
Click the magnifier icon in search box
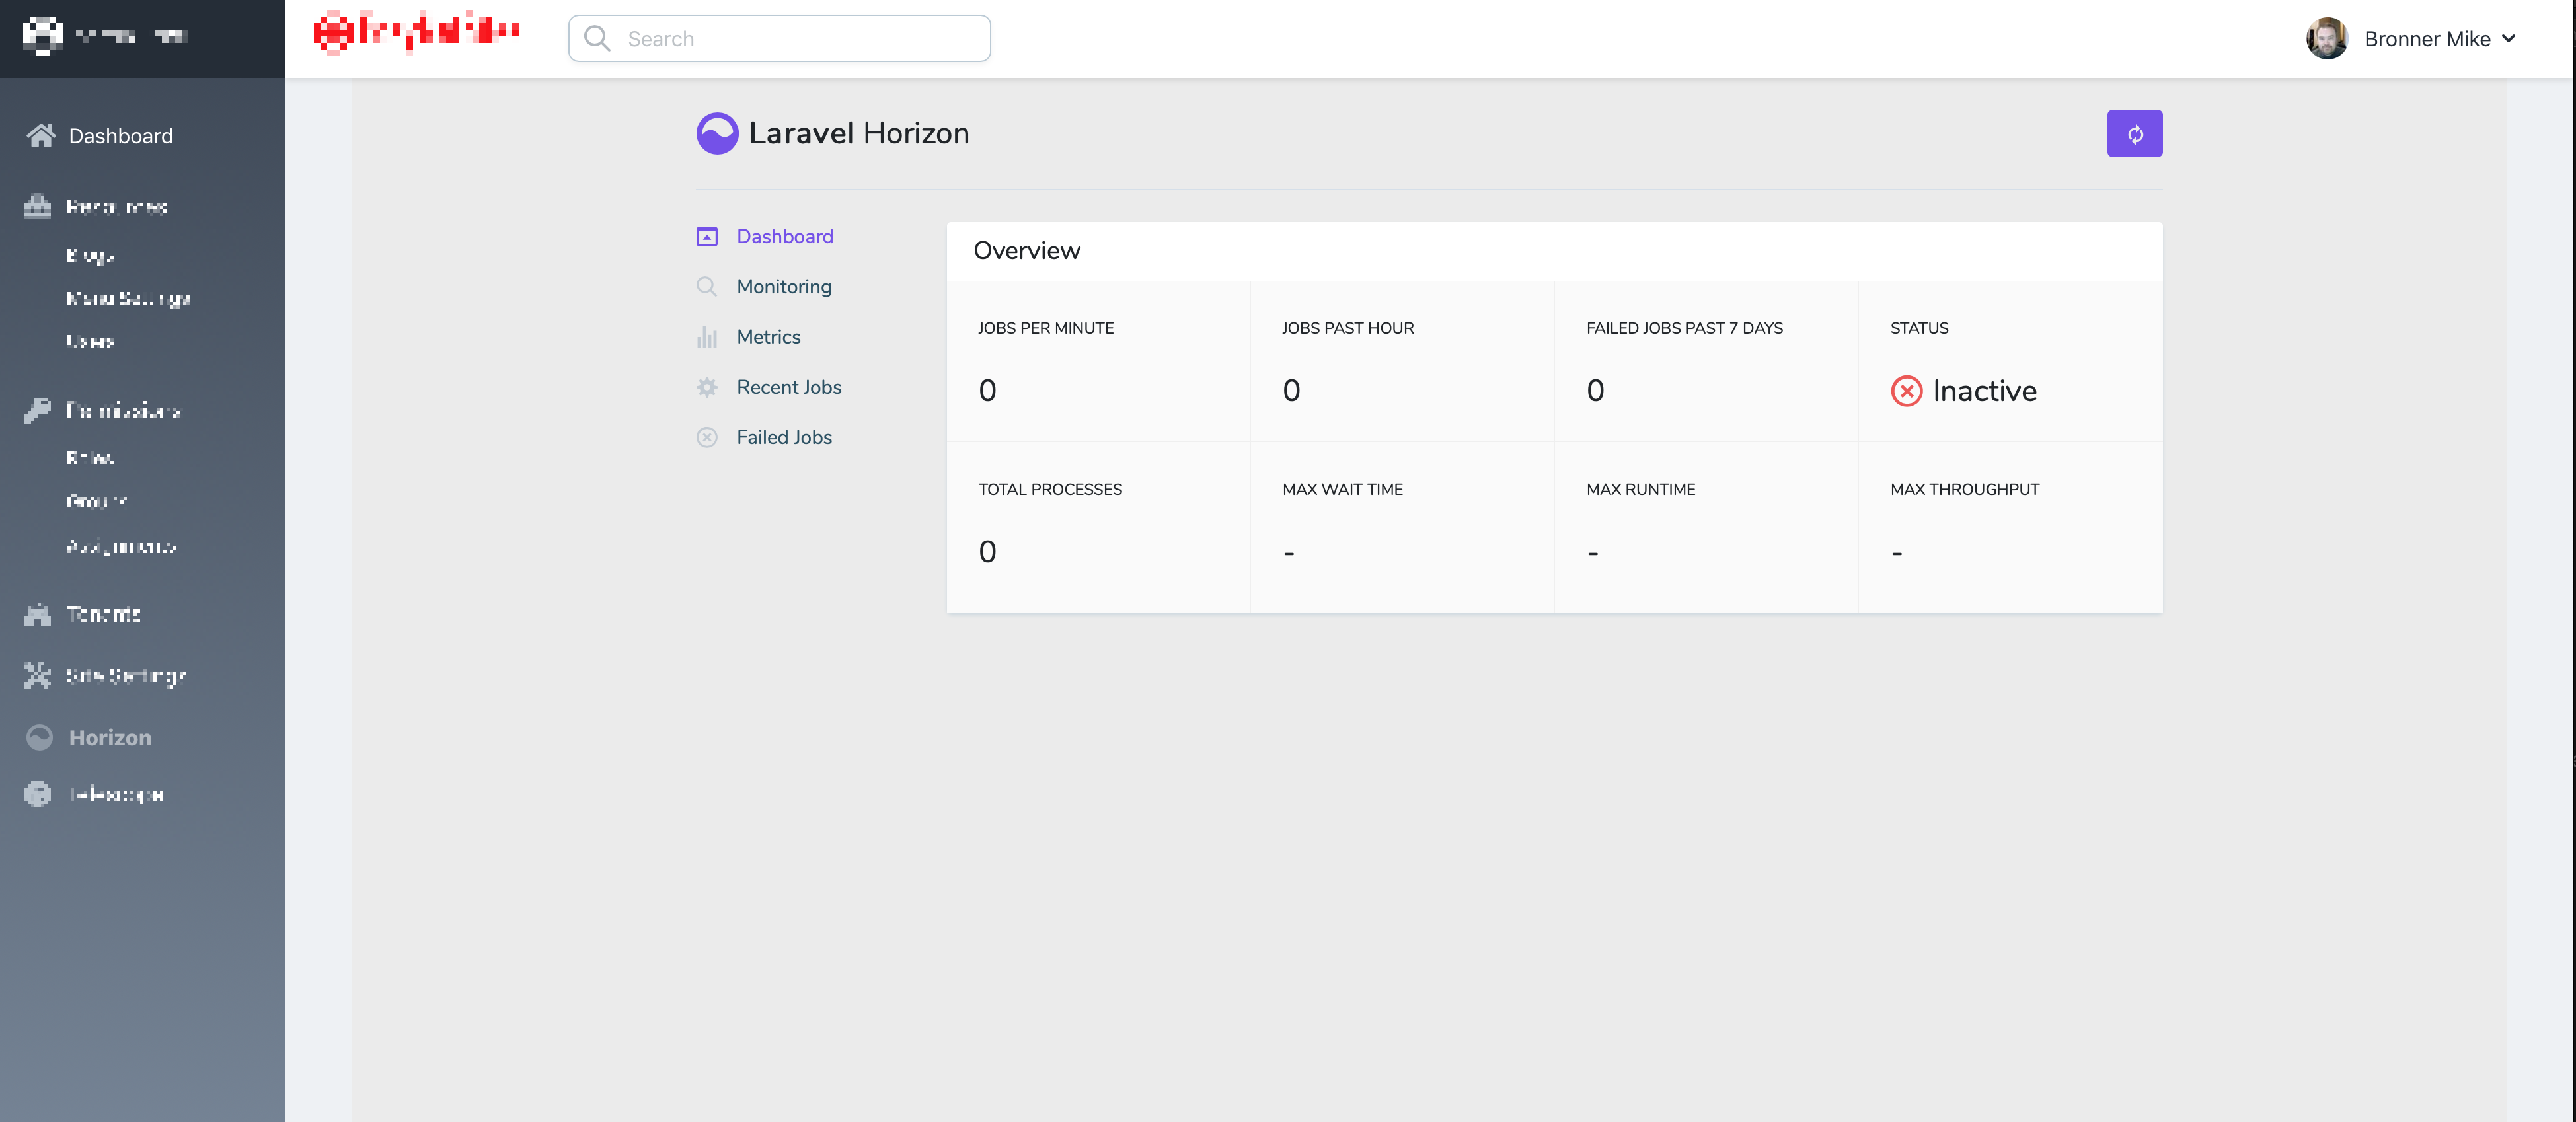pyautogui.click(x=597, y=39)
